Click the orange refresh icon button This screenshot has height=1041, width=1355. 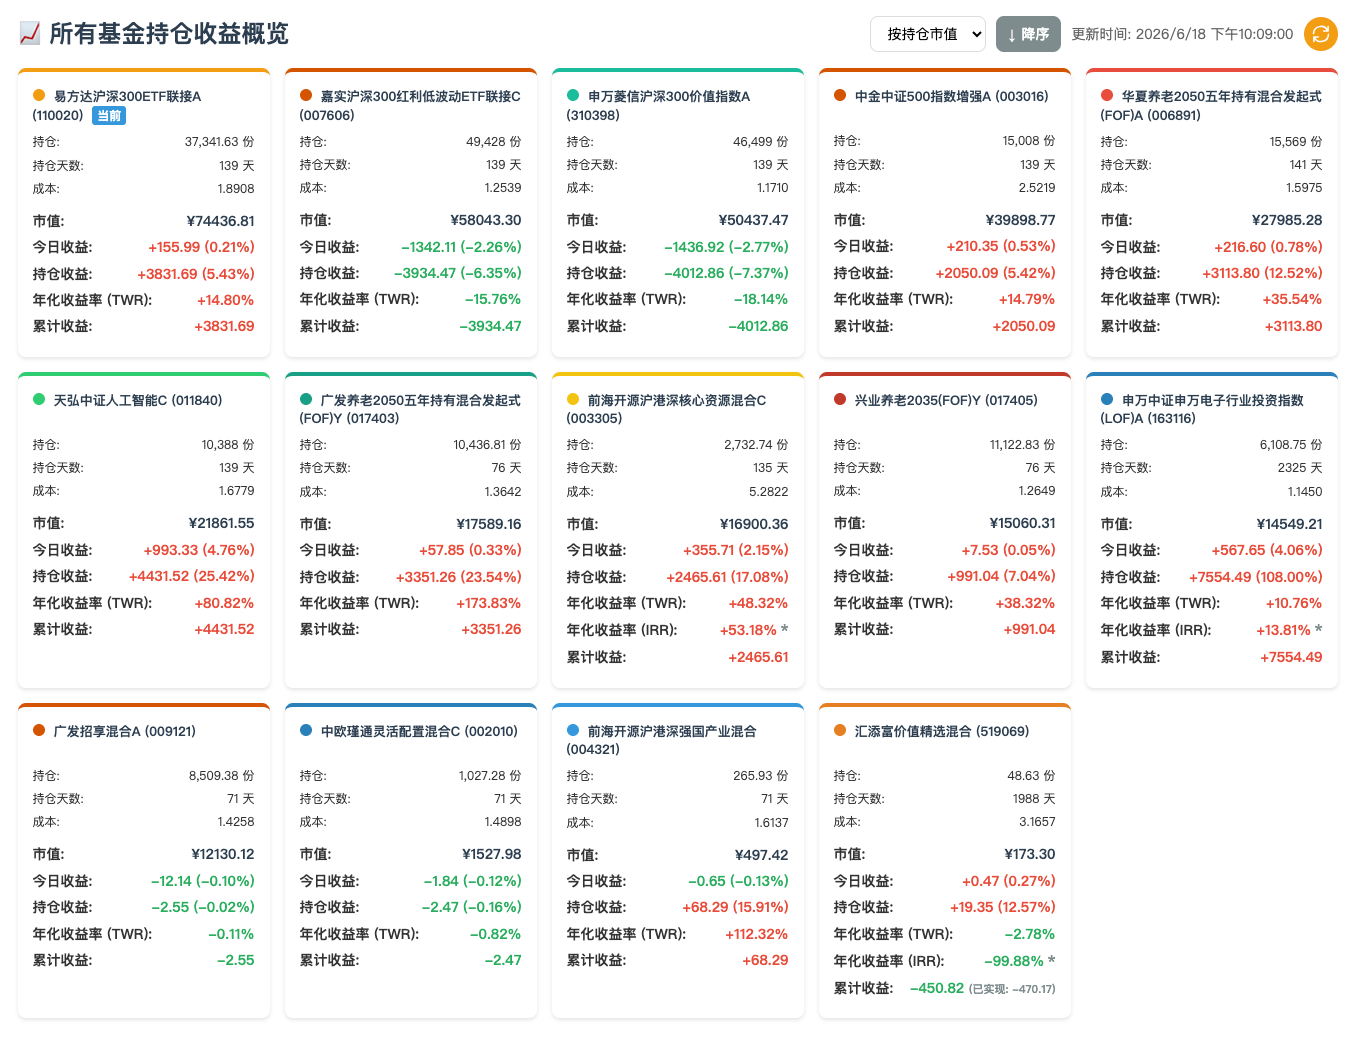tap(1321, 34)
